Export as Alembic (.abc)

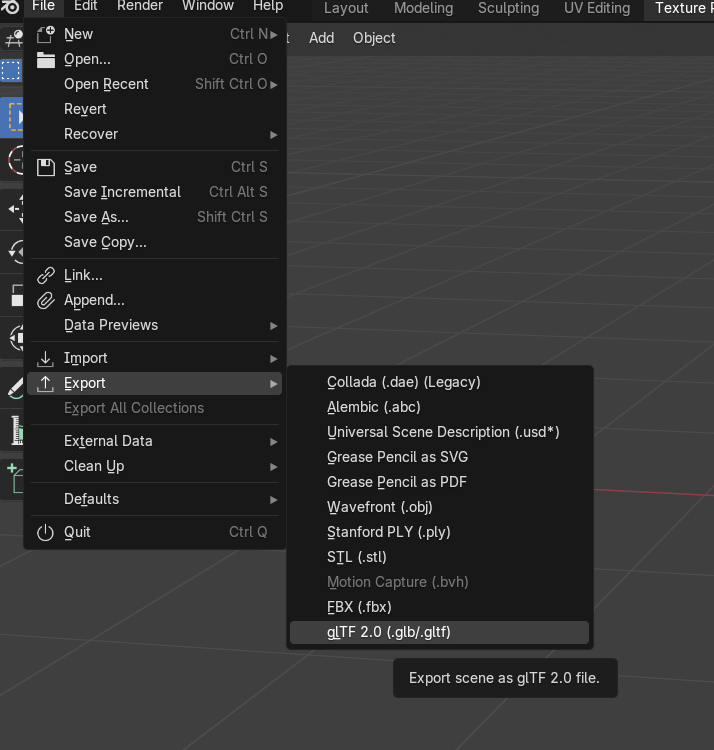pos(439,407)
